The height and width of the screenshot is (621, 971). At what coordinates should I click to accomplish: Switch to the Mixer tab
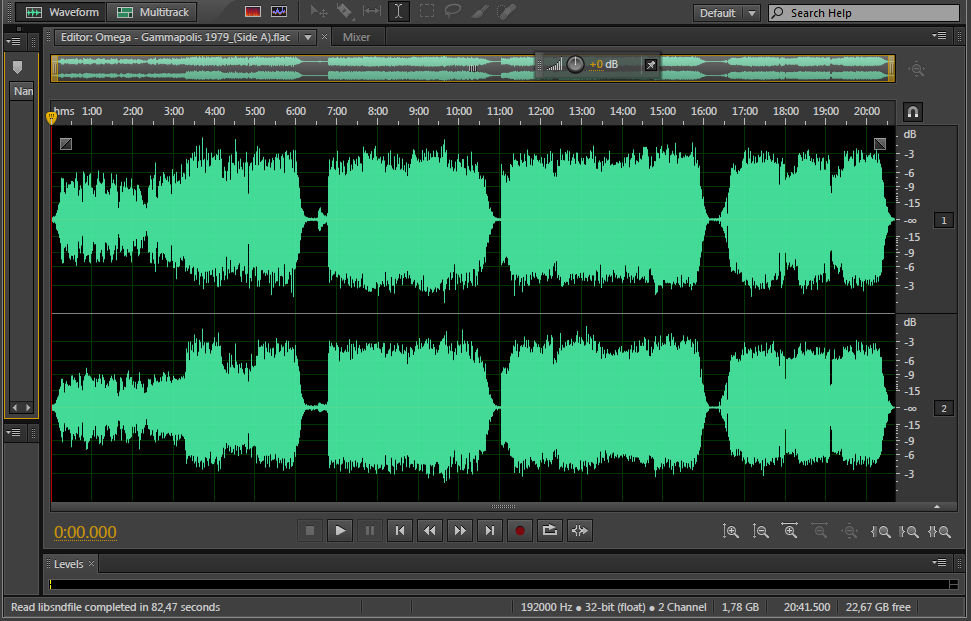click(x=356, y=37)
